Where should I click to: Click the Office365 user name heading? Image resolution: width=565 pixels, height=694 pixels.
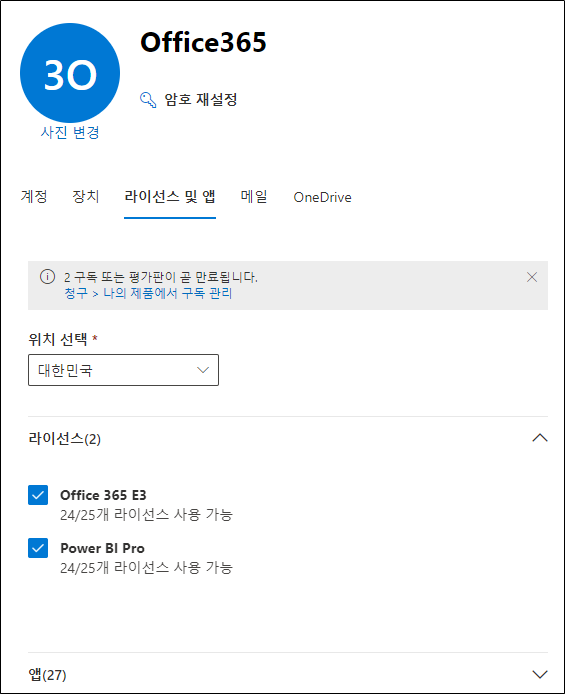pos(204,42)
